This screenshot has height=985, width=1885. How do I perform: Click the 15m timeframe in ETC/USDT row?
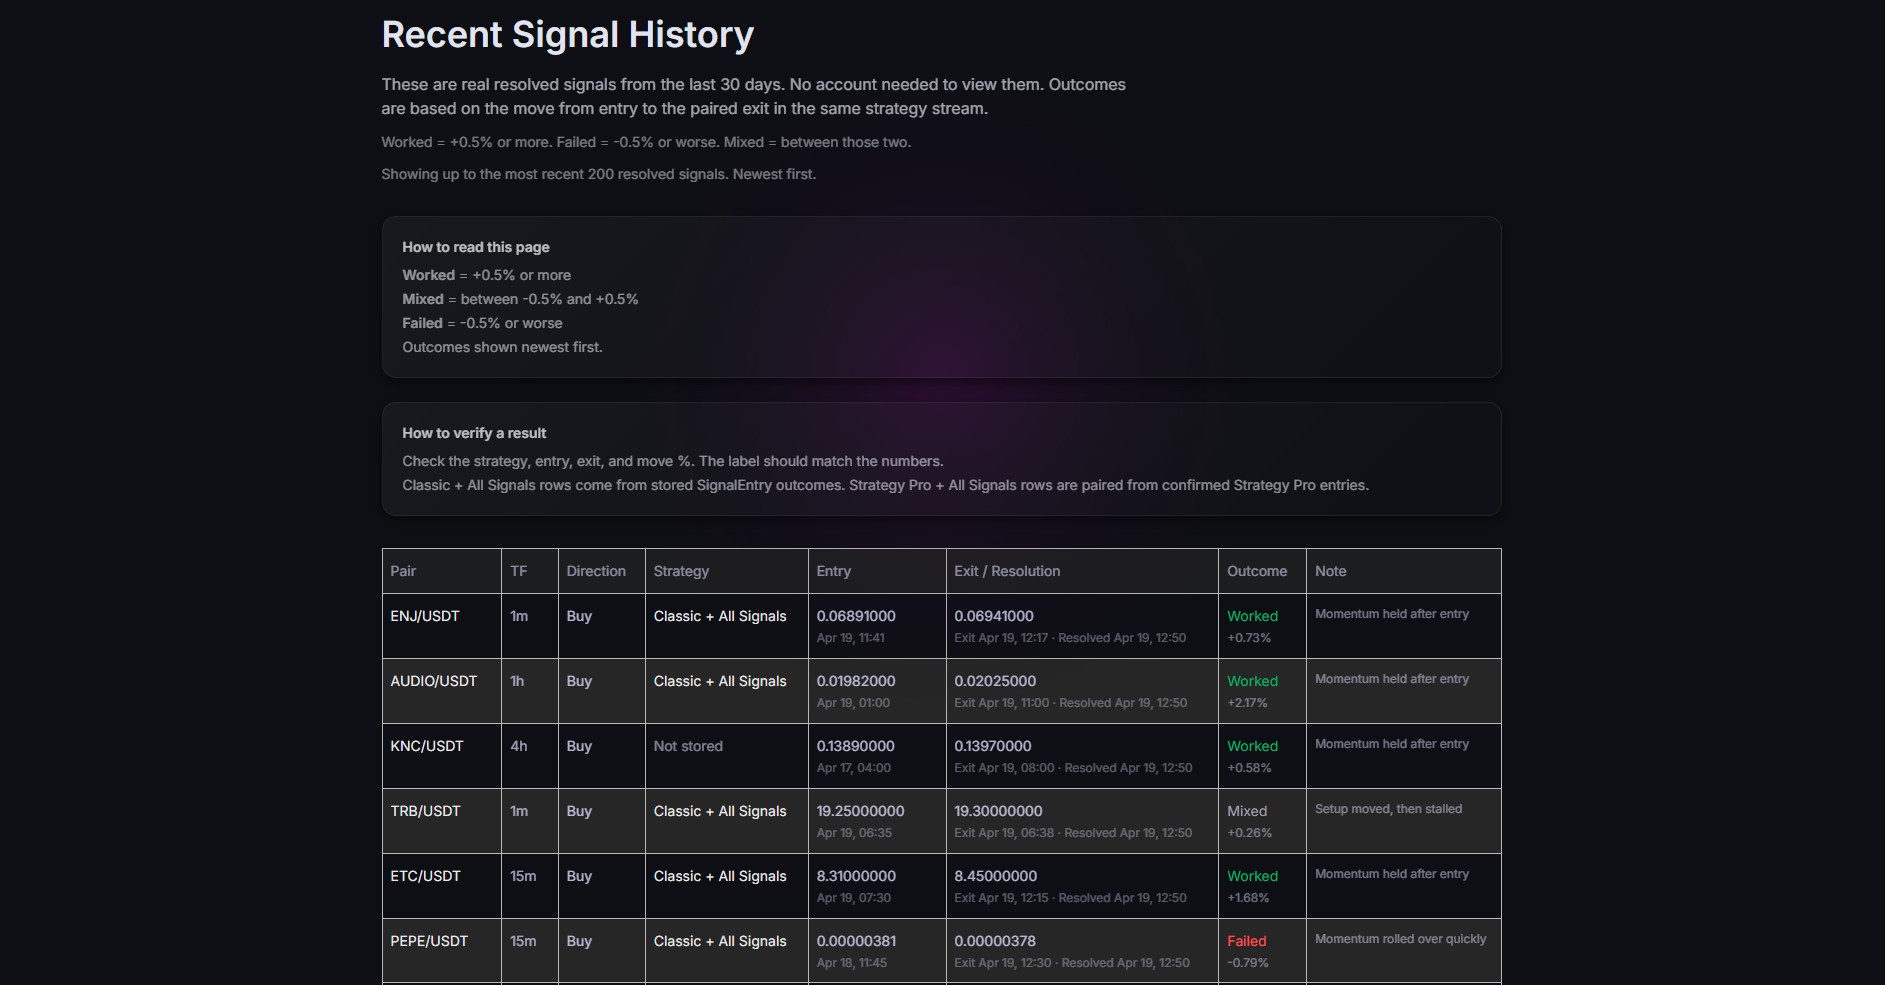coord(523,876)
